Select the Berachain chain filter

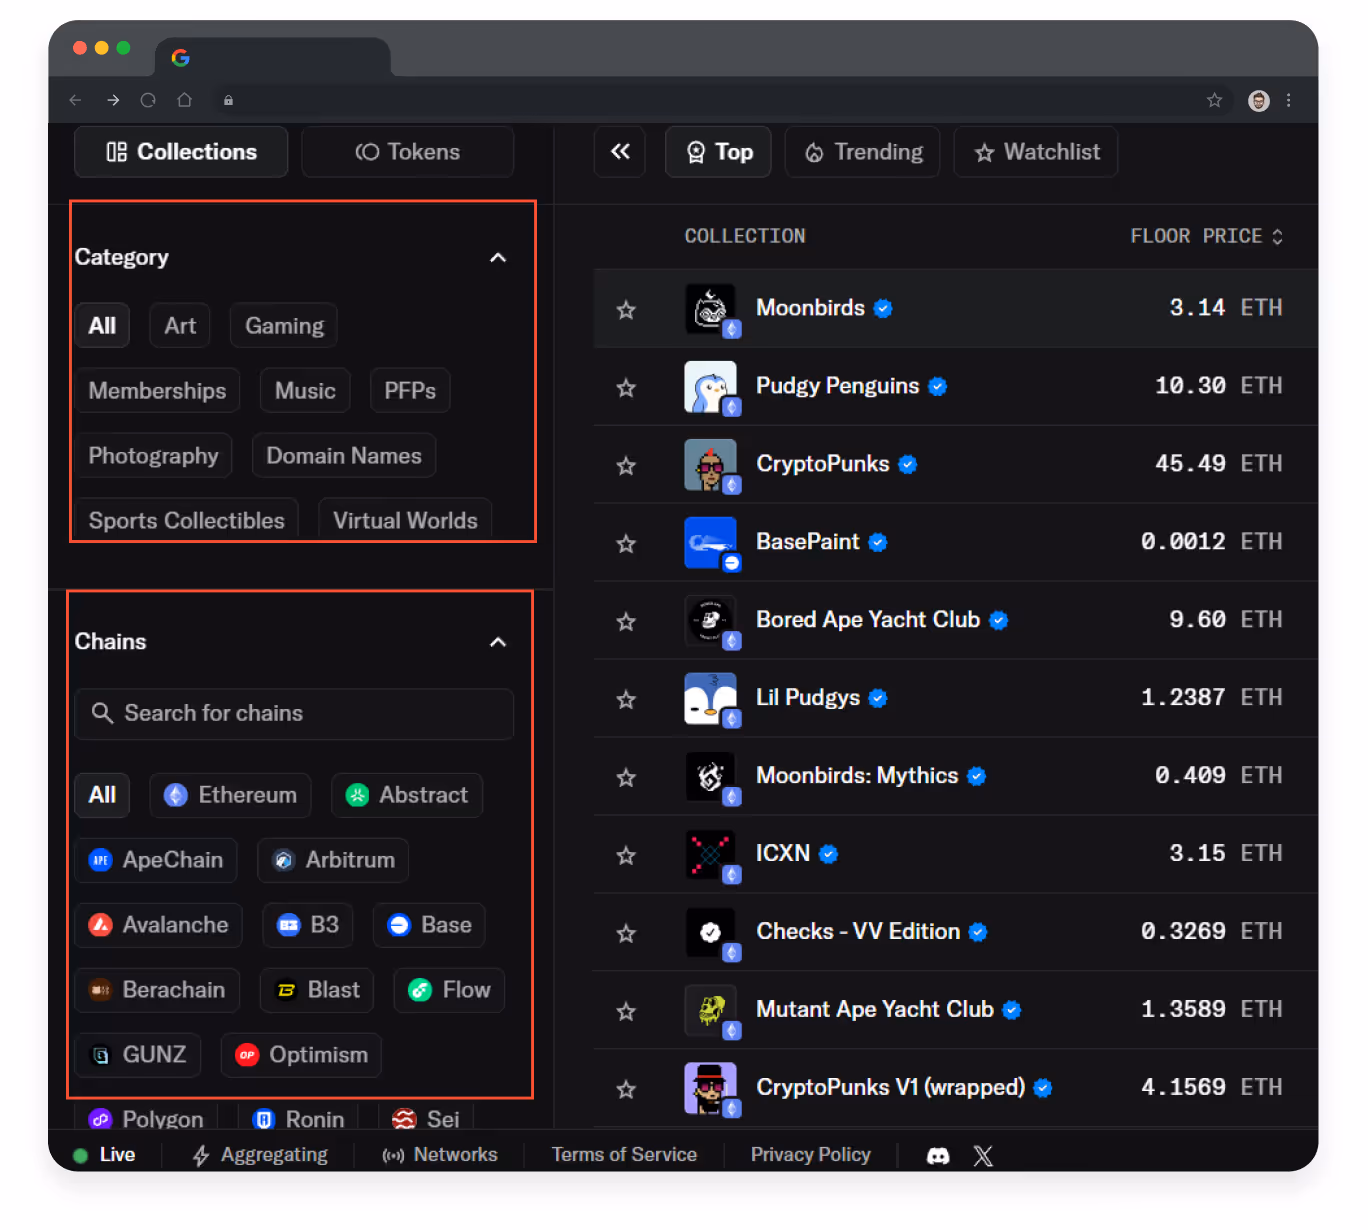click(x=157, y=990)
